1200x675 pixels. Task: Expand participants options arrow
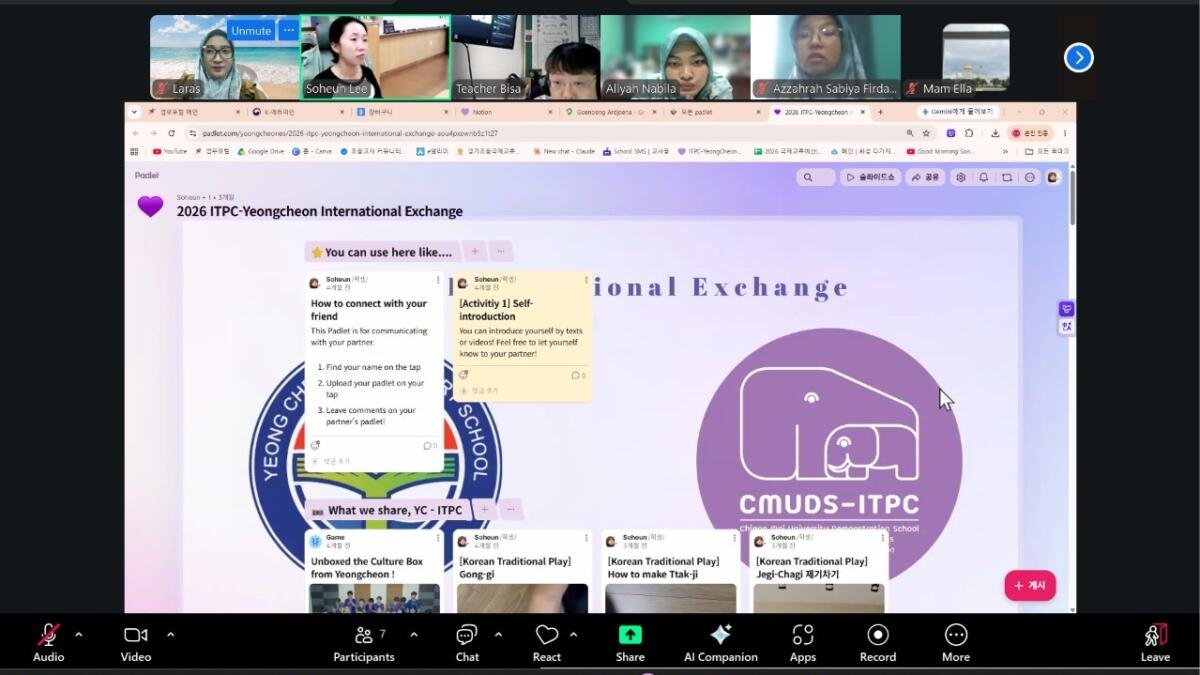point(414,634)
